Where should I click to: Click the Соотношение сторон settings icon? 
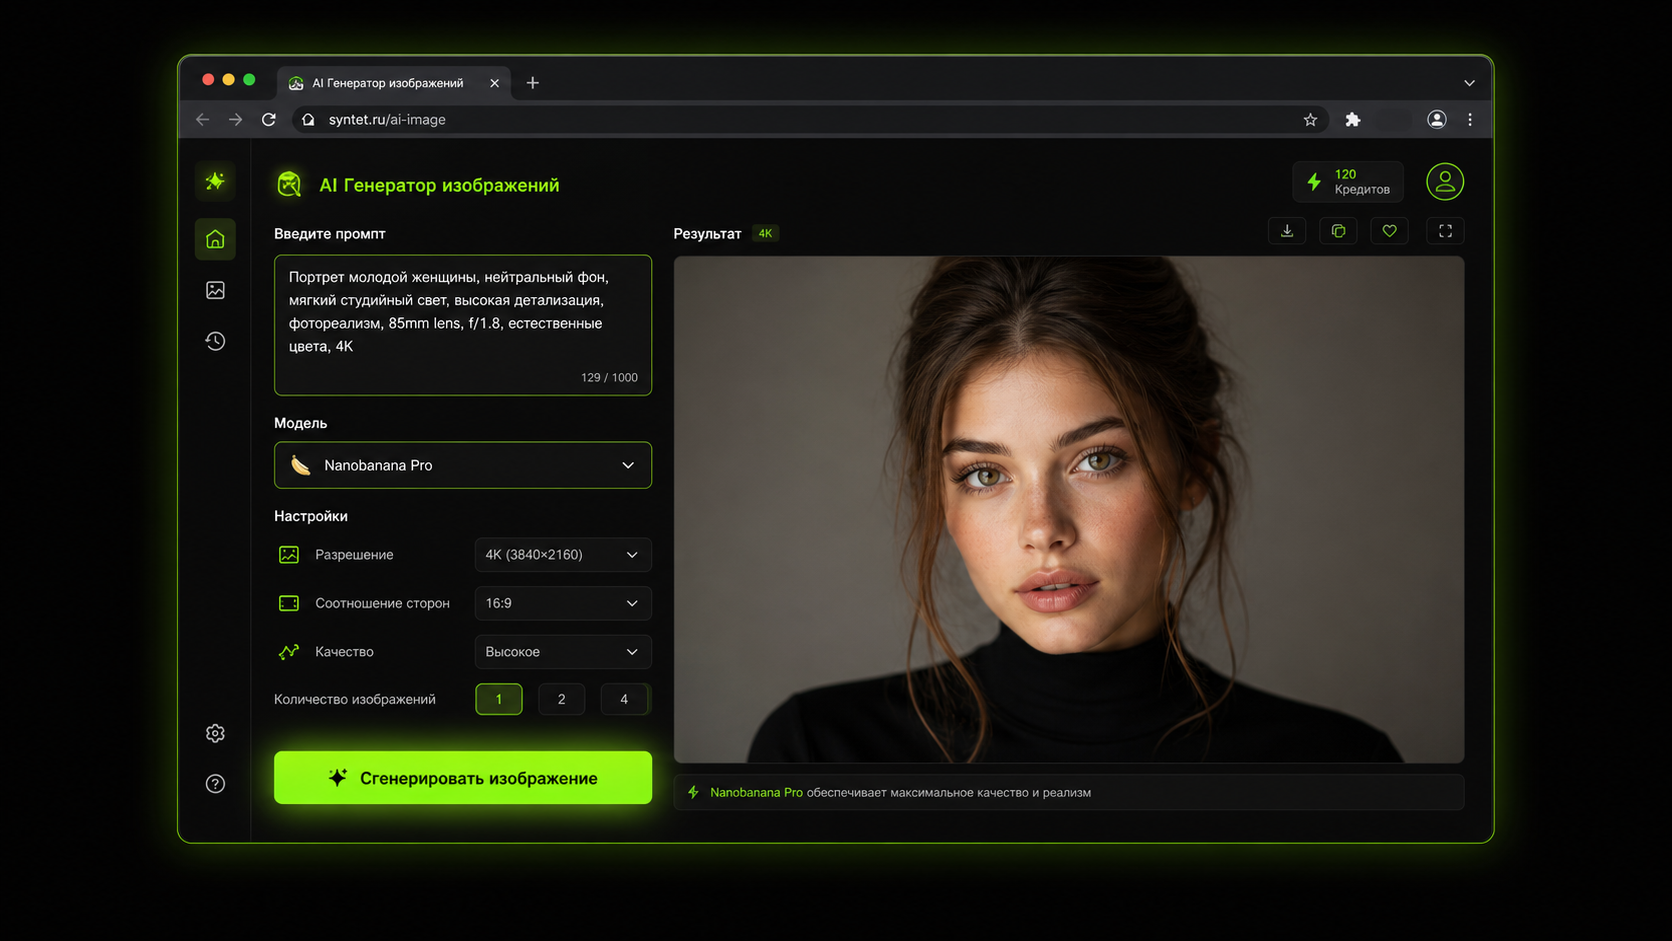tap(289, 603)
